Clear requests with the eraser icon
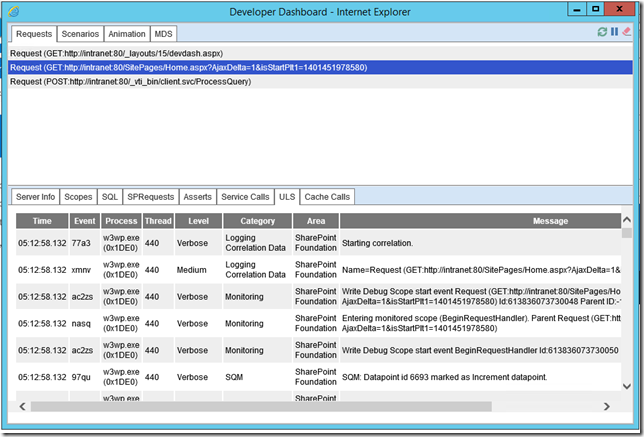Image resolution: width=644 pixels, height=437 pixels. 627,33
